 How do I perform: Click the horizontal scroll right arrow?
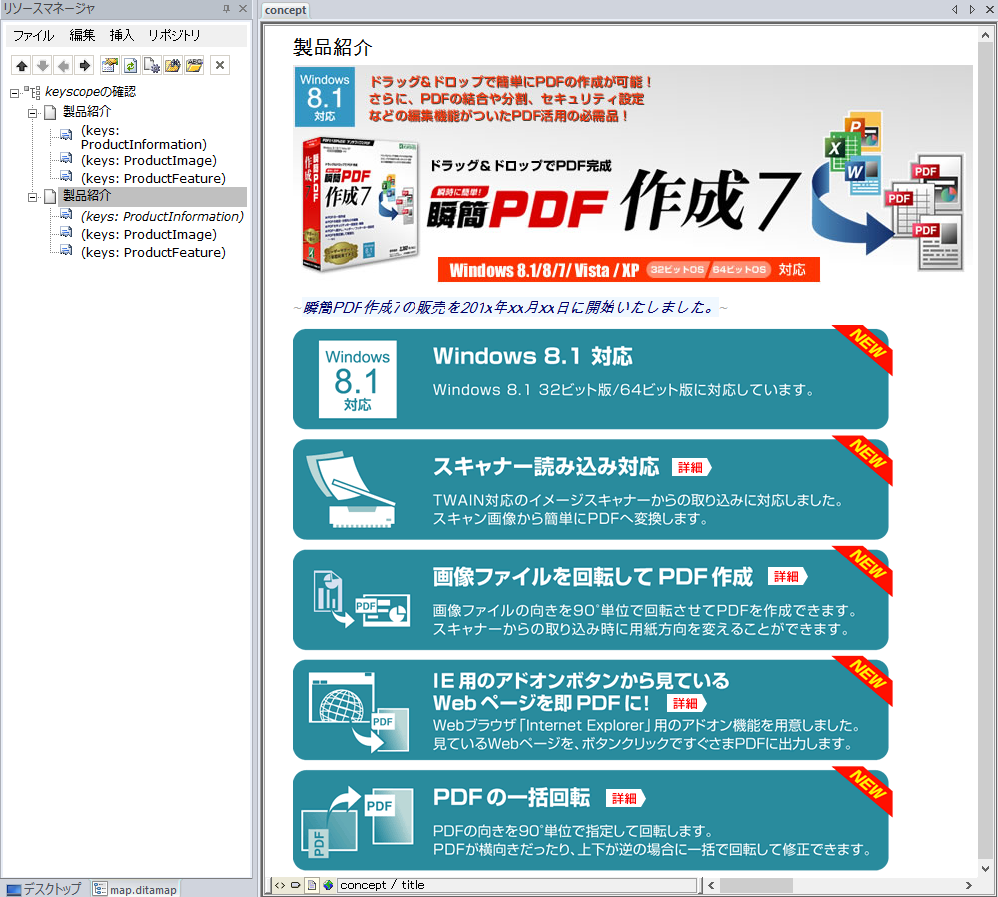(x=968, y=886)
